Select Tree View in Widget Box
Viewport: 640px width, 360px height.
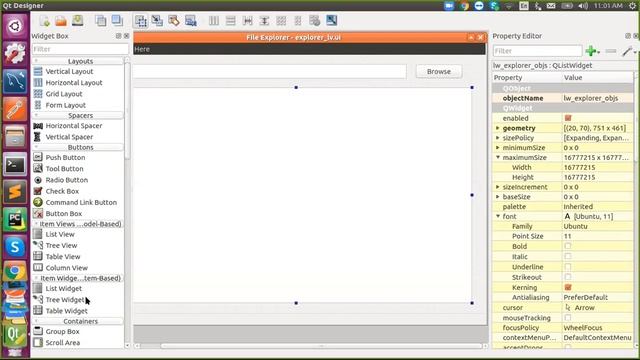61,245
